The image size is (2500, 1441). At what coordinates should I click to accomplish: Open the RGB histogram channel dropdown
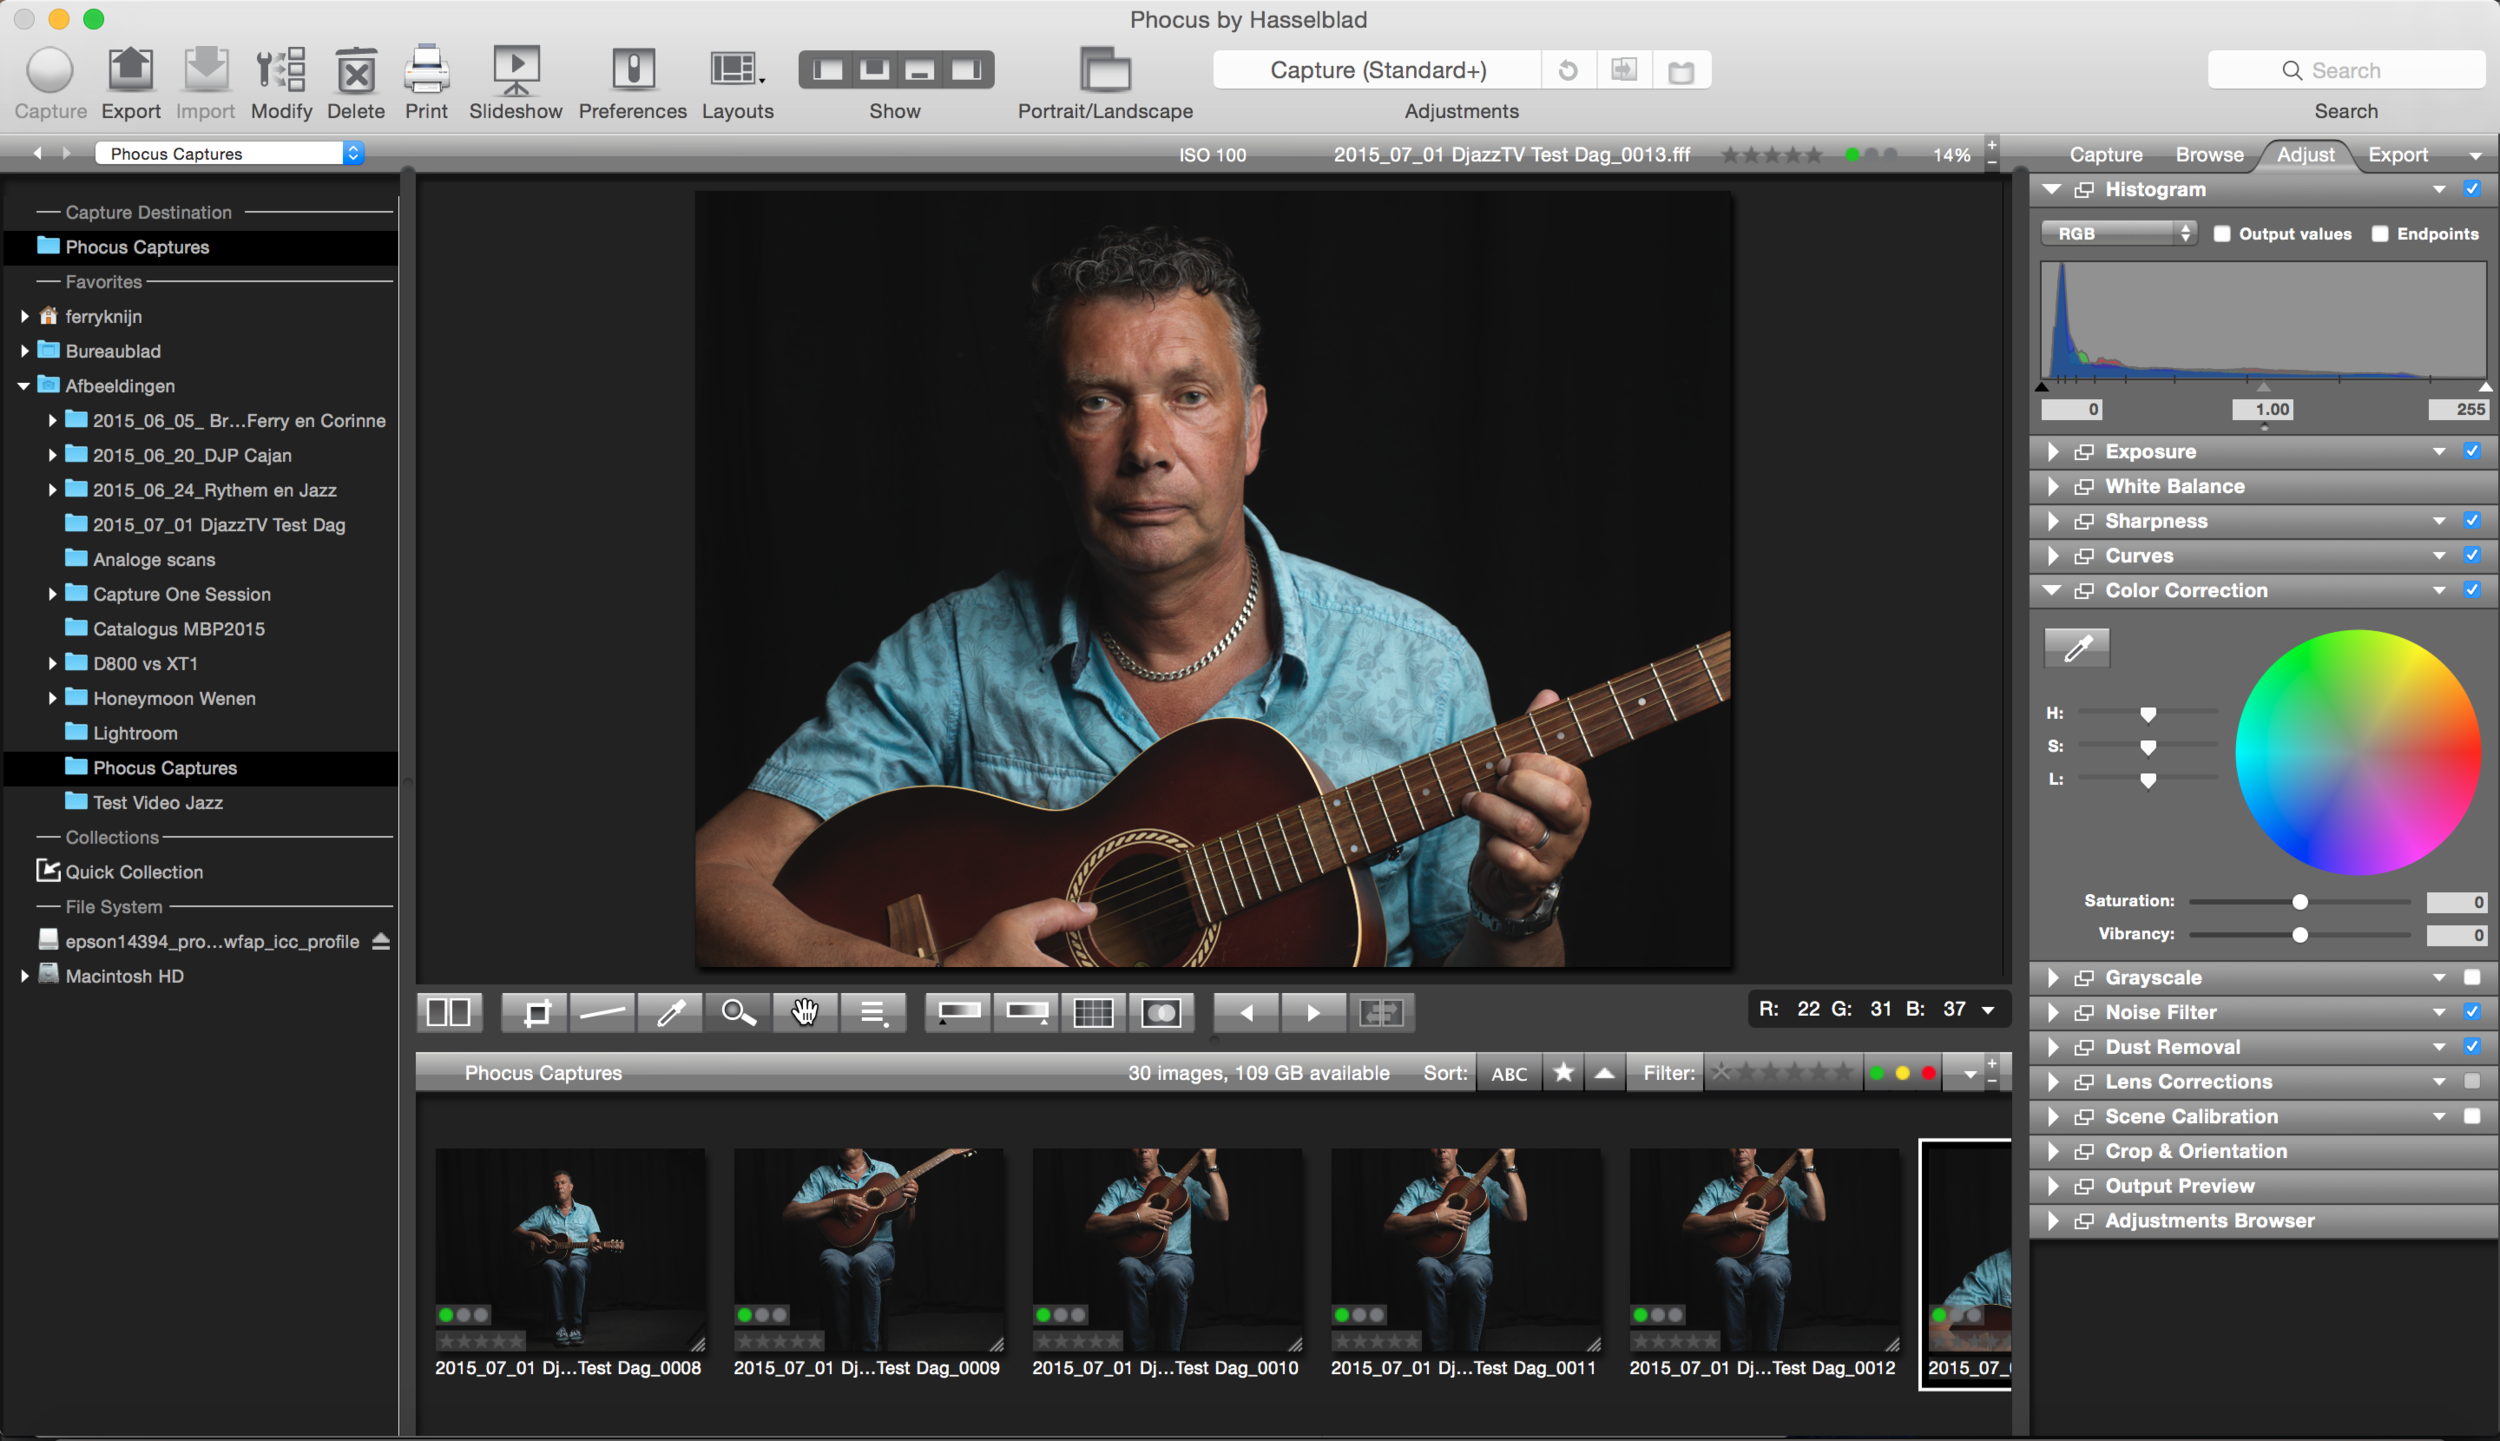point(2118,233)
